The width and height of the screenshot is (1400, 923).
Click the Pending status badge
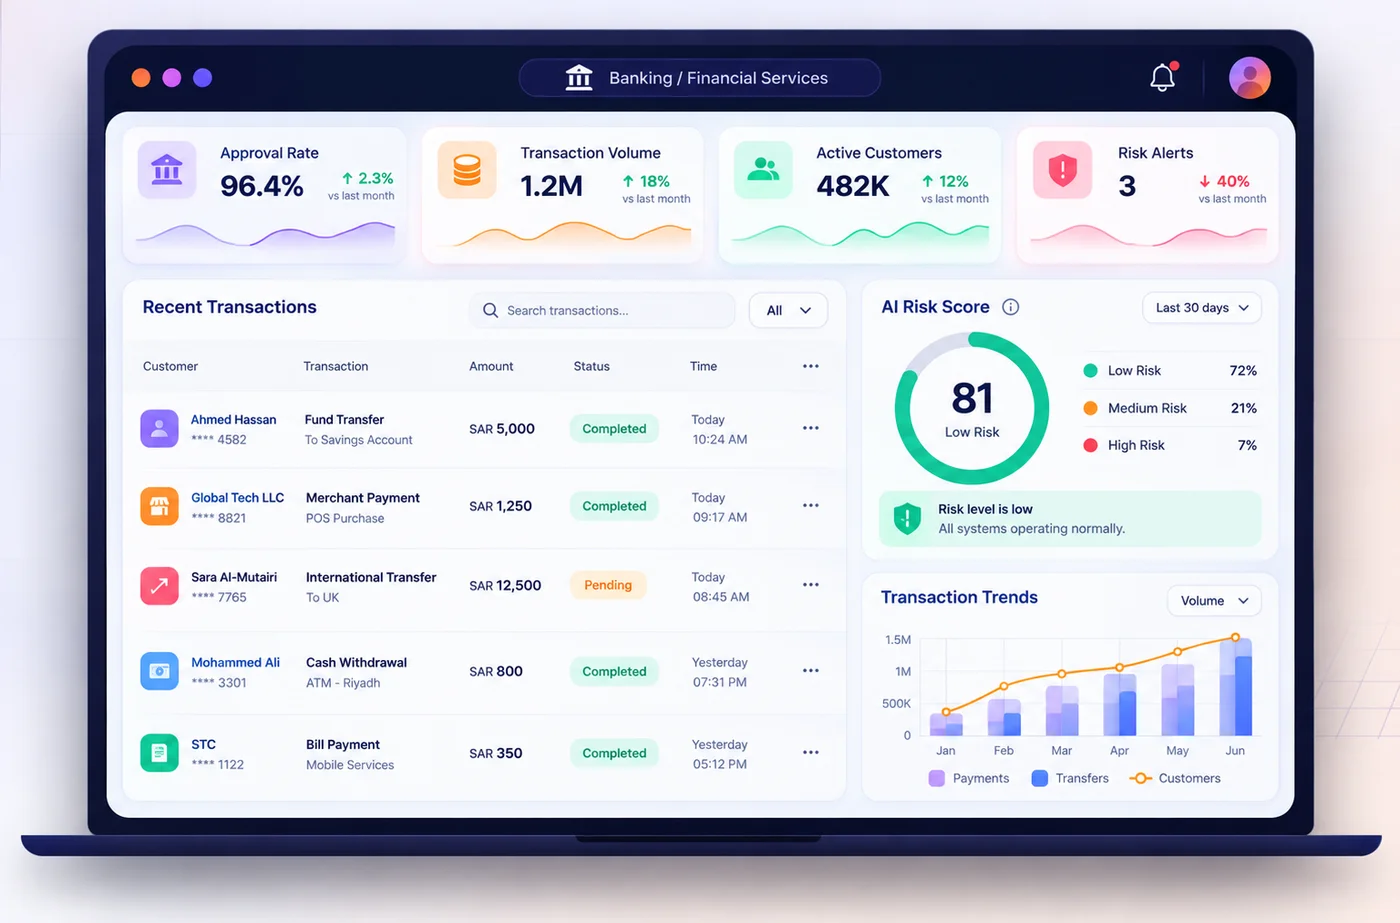coord(608,585)
